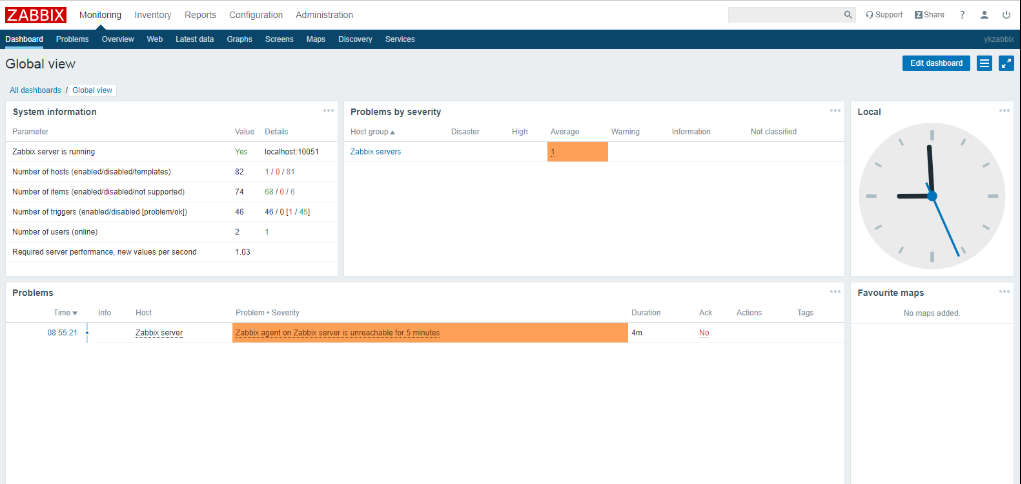Open the user profile icon
The image size is (1021, 484).
[x=985, y=15]
